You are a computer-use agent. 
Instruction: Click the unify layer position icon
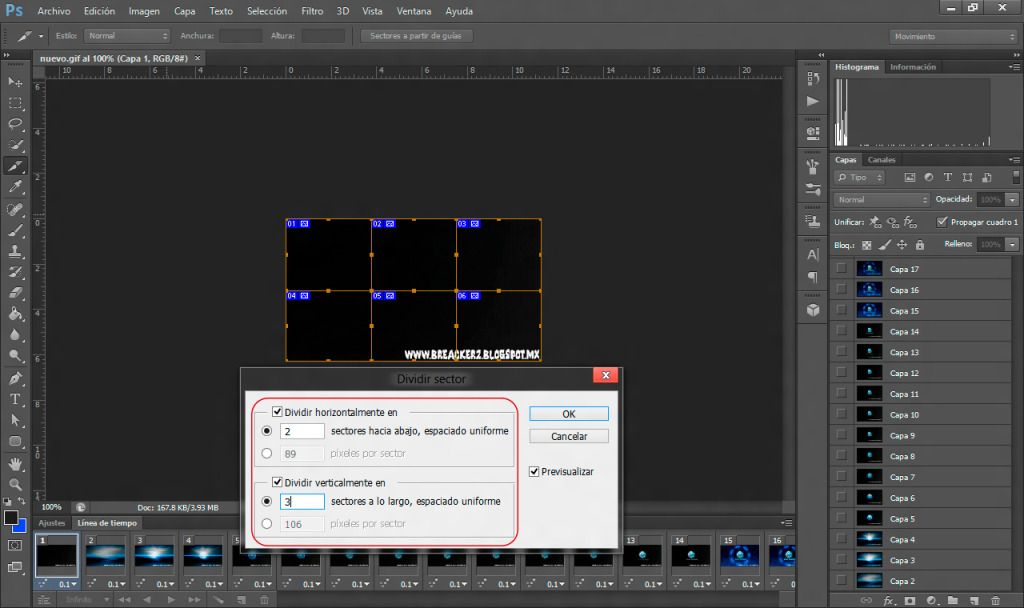point(875,223)
